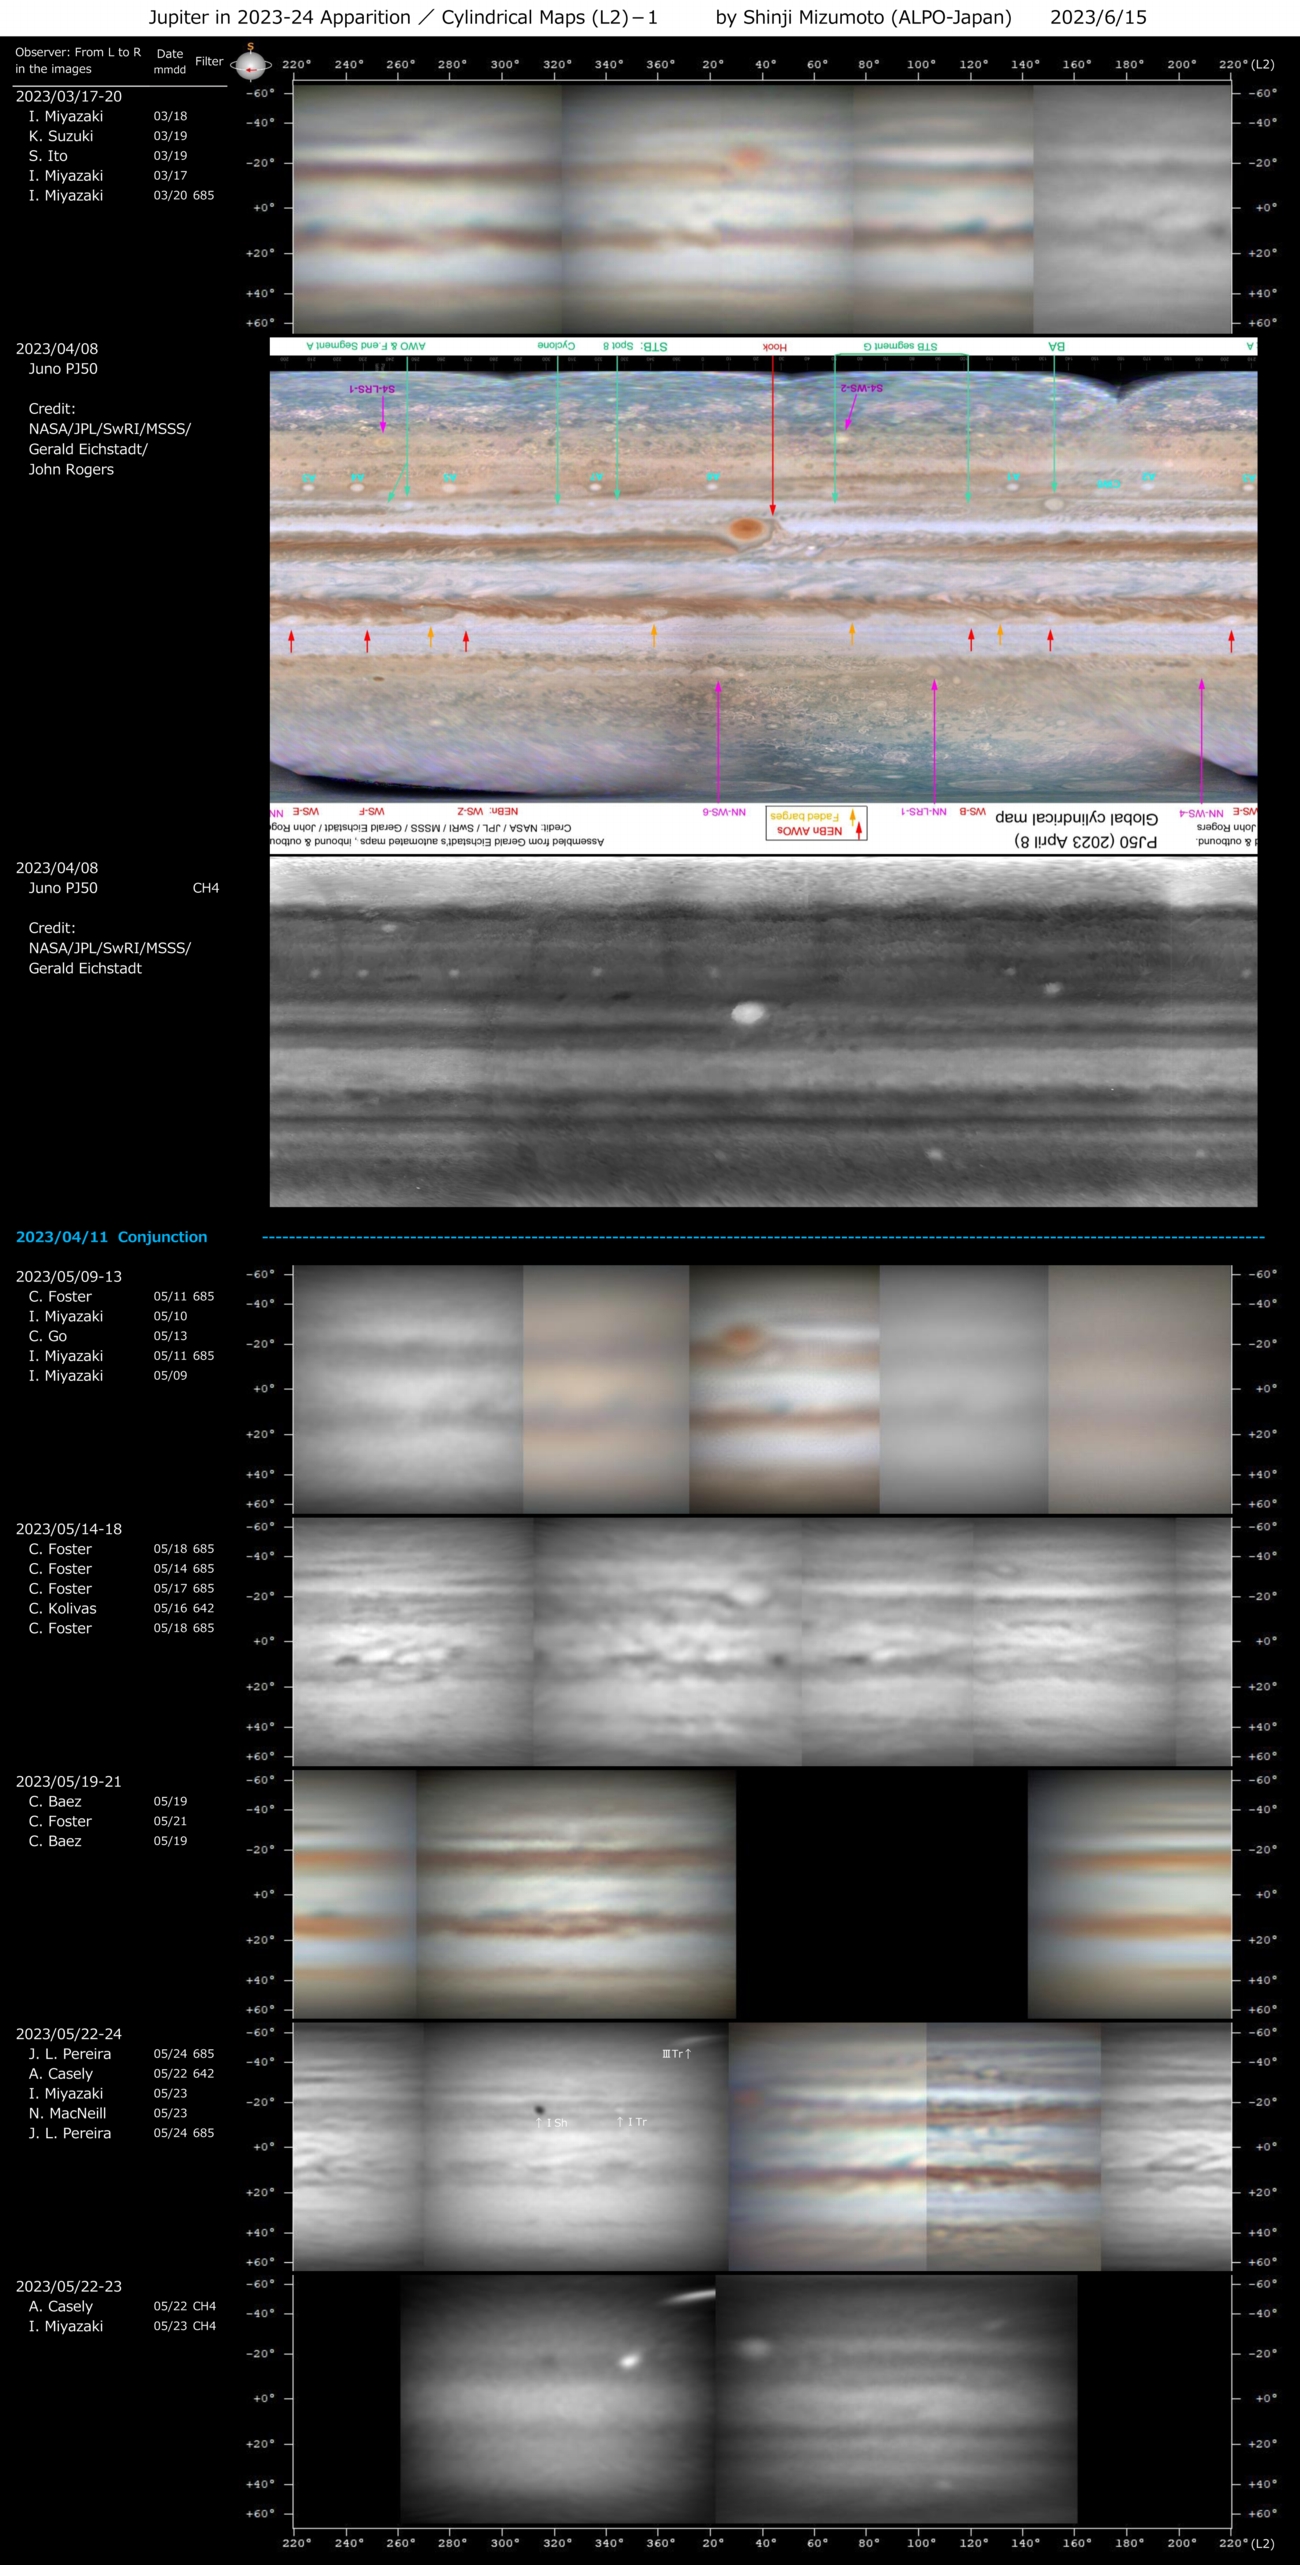Select the 2023/05/14-18 date heading
Viewport: 1300px width, 2565px height.
point(69,1529)
